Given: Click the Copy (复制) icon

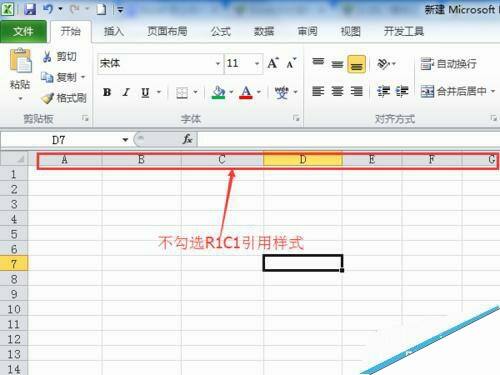Looking at the screenshot, I should [x=47, y=77].
